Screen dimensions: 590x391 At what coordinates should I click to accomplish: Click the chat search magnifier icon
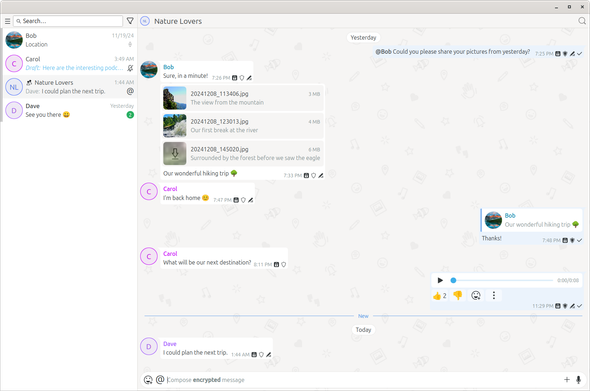(x=582, y=21)
